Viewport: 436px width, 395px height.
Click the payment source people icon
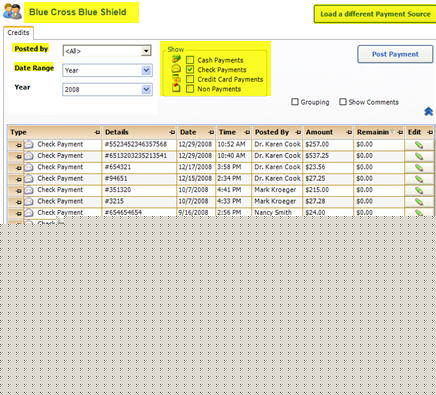coord(12,11)
